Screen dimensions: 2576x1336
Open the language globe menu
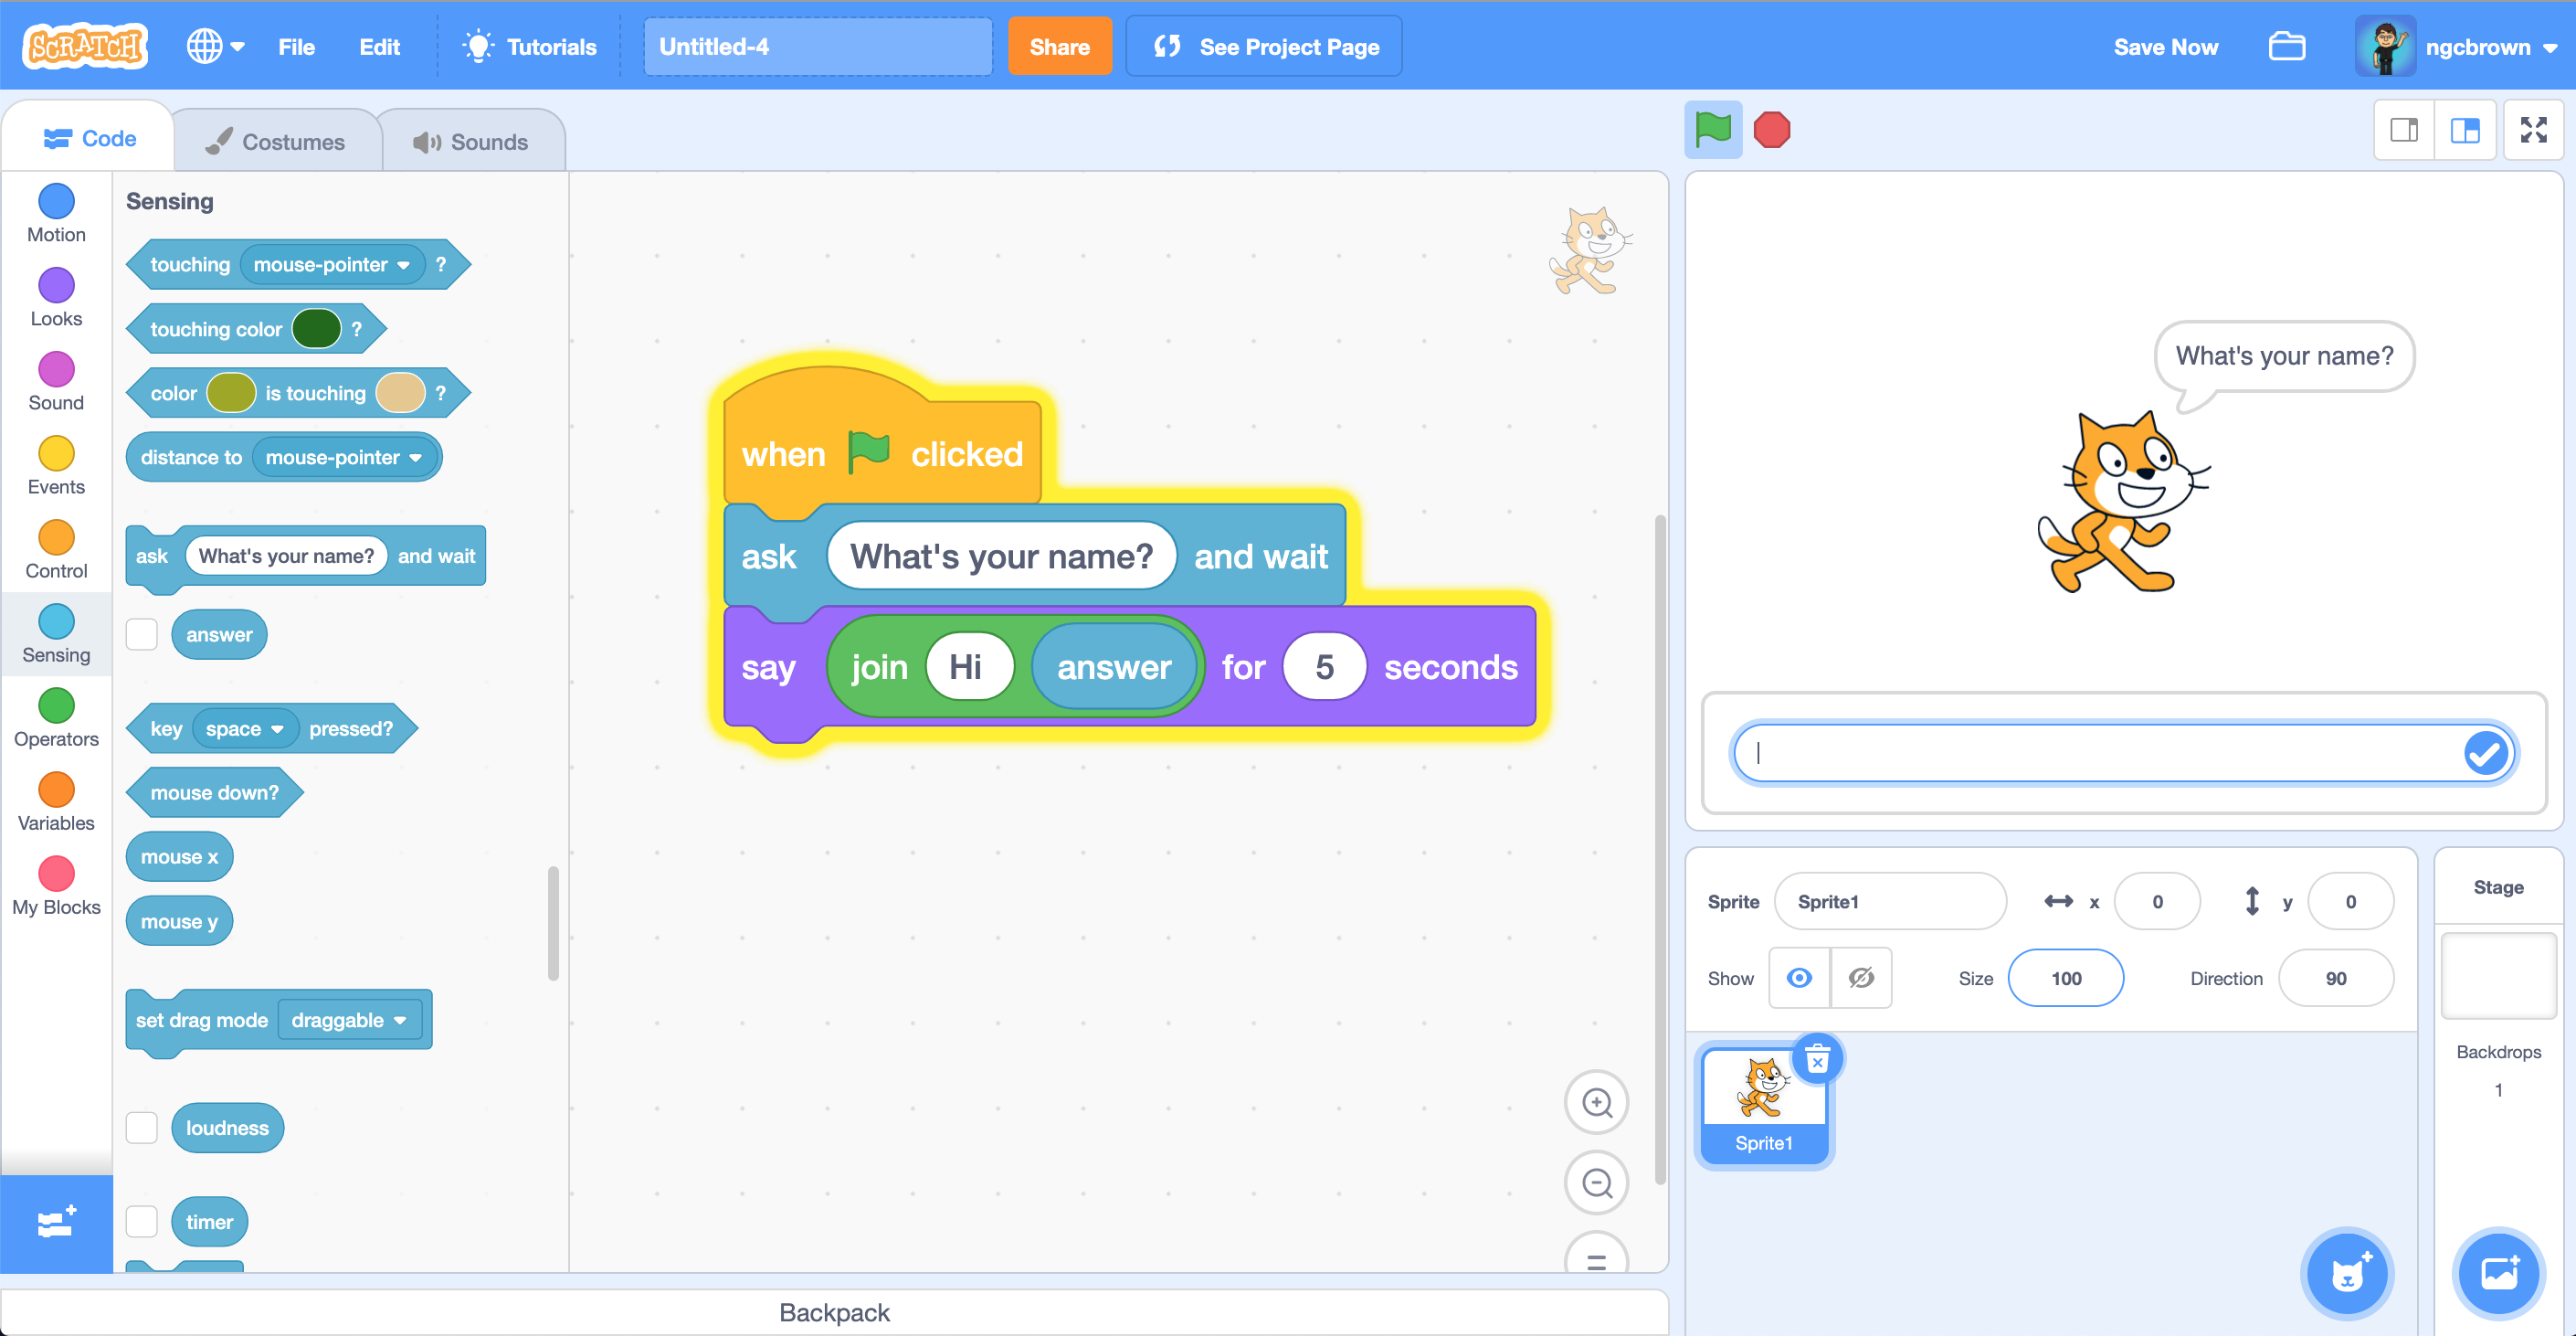coord(215,46)
